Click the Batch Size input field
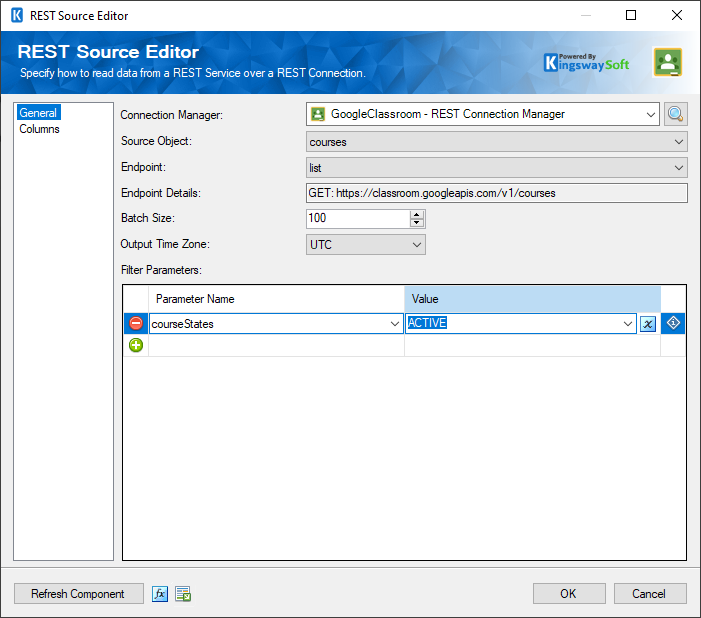 (358, 218)
